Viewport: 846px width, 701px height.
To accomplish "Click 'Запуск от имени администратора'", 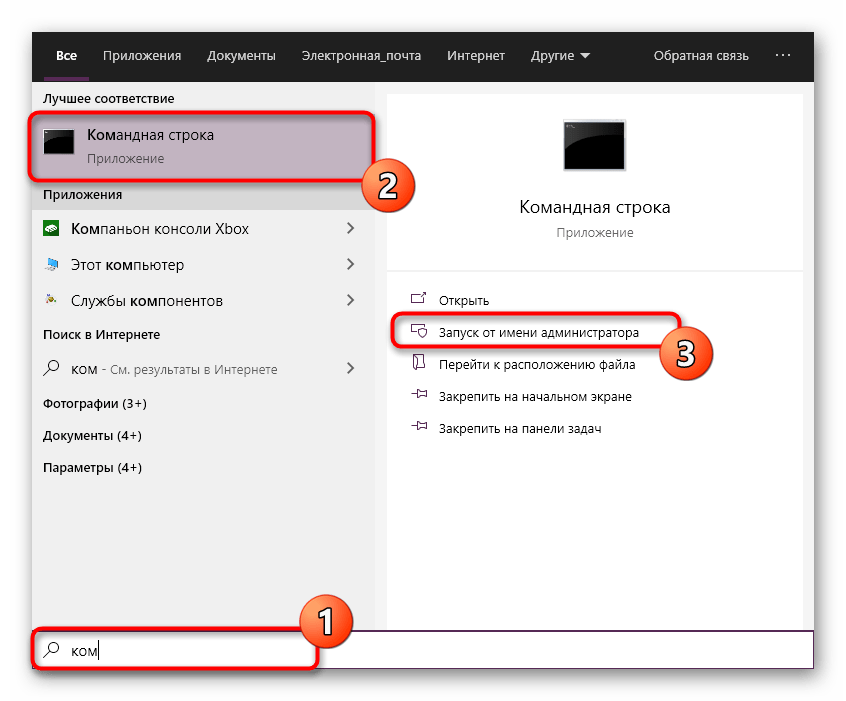I will 538,332.
